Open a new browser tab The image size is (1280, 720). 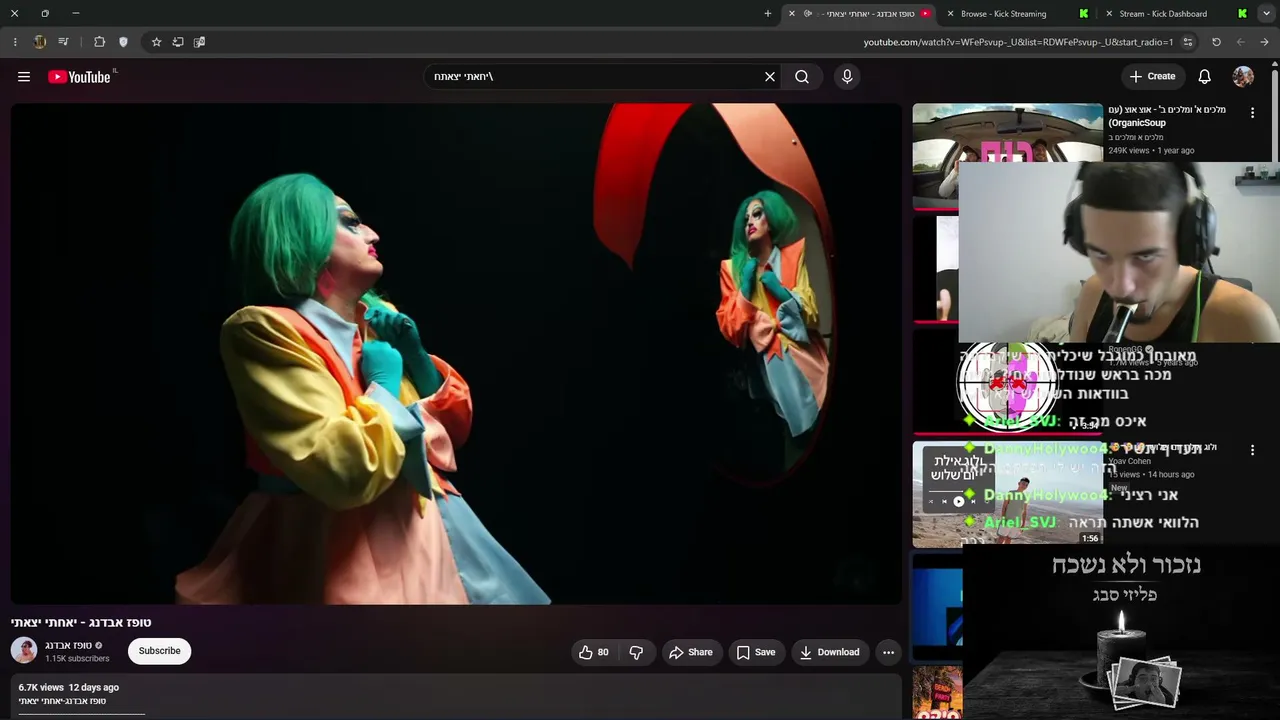pyautogui.click(x=768, y=14)
